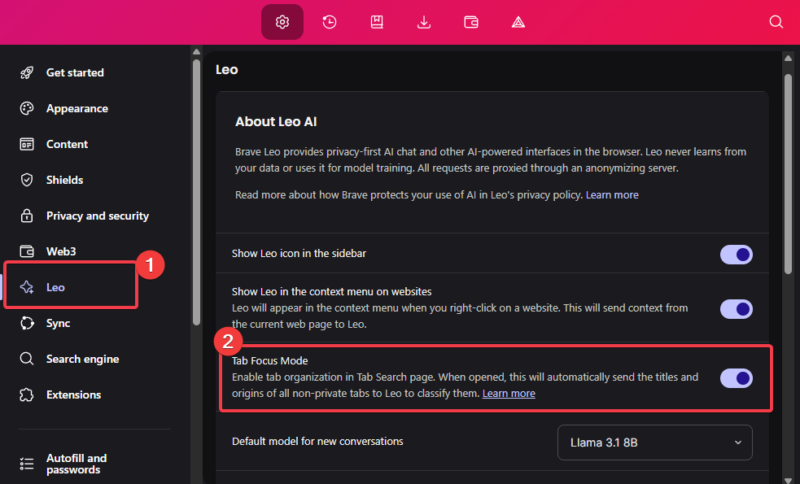Open the History clock icon
This screenshot has width=800, height=484.
330,22
